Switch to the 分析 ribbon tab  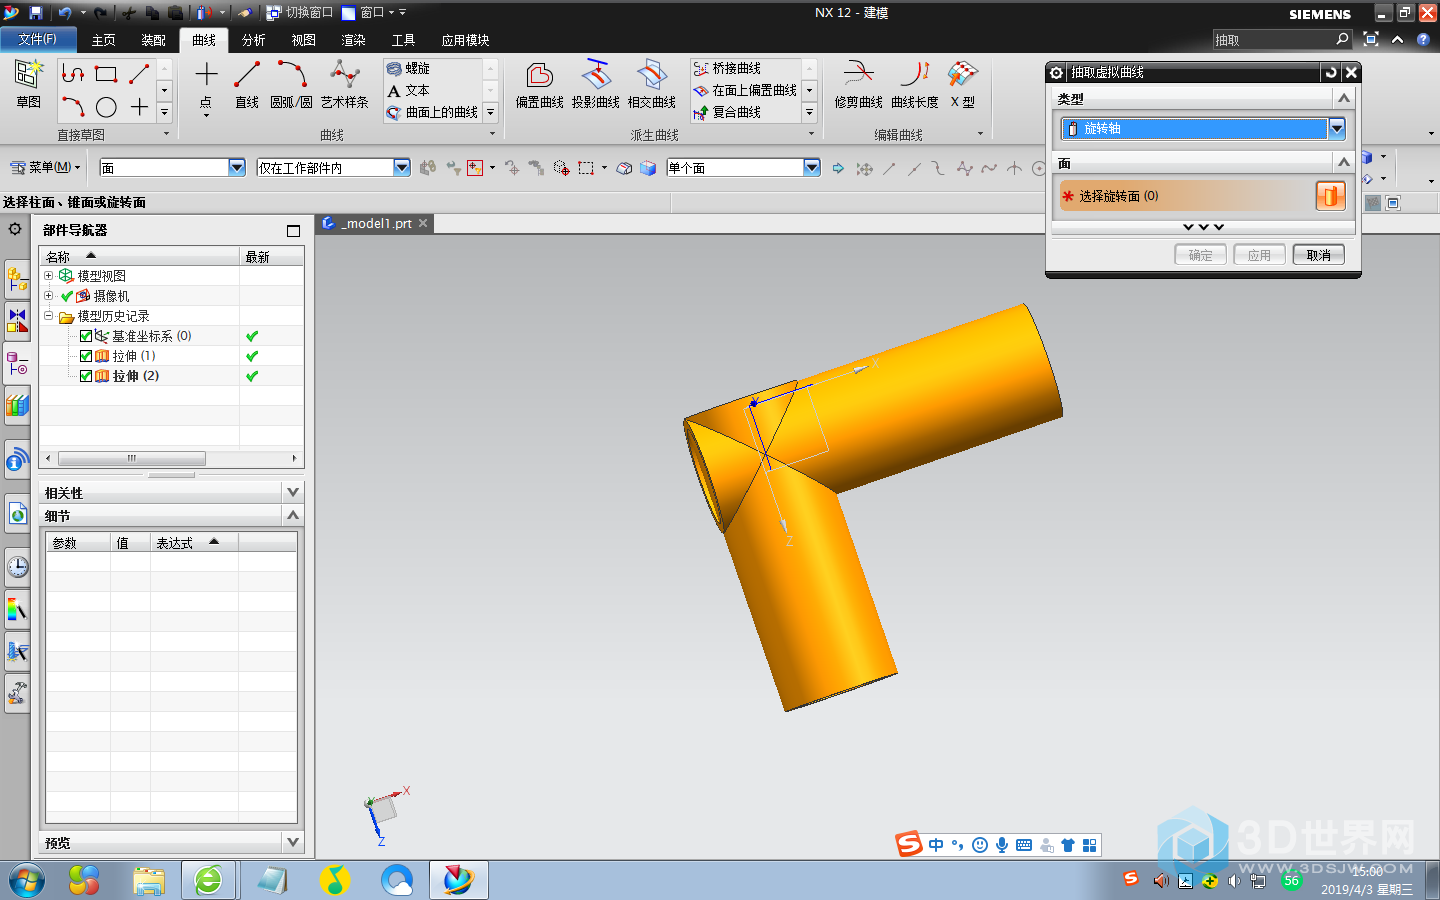coord(254,40)
